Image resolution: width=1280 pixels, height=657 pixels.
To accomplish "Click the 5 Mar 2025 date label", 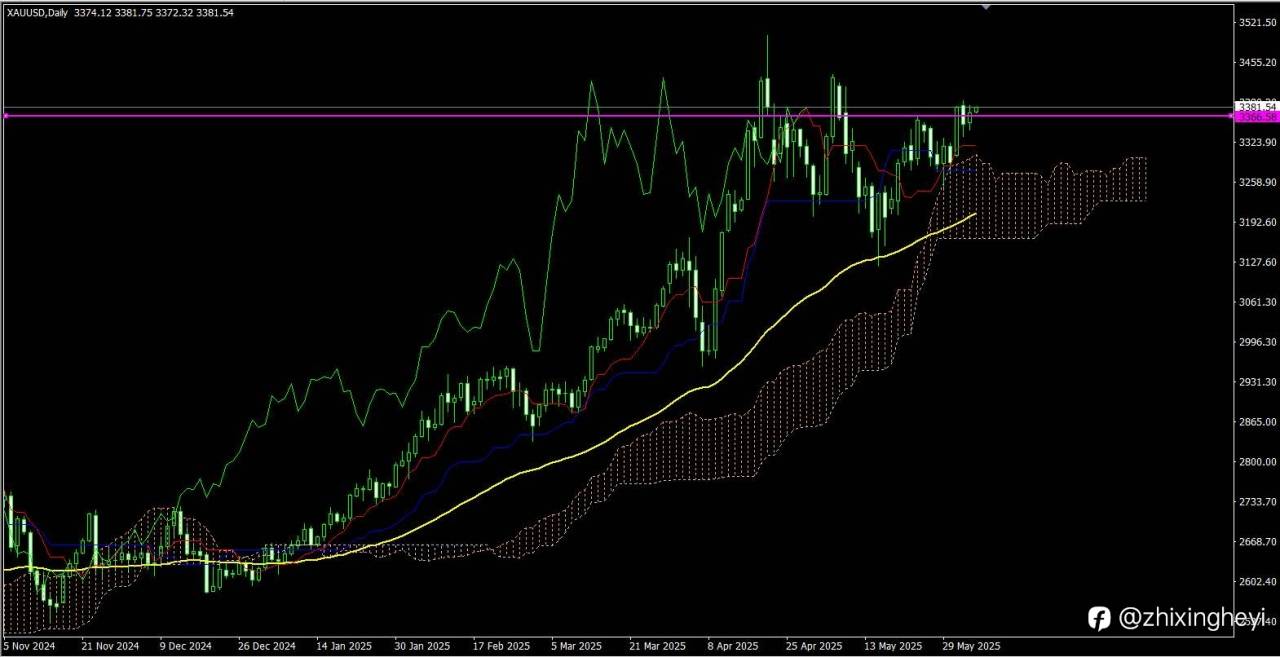I will (579, 646).
